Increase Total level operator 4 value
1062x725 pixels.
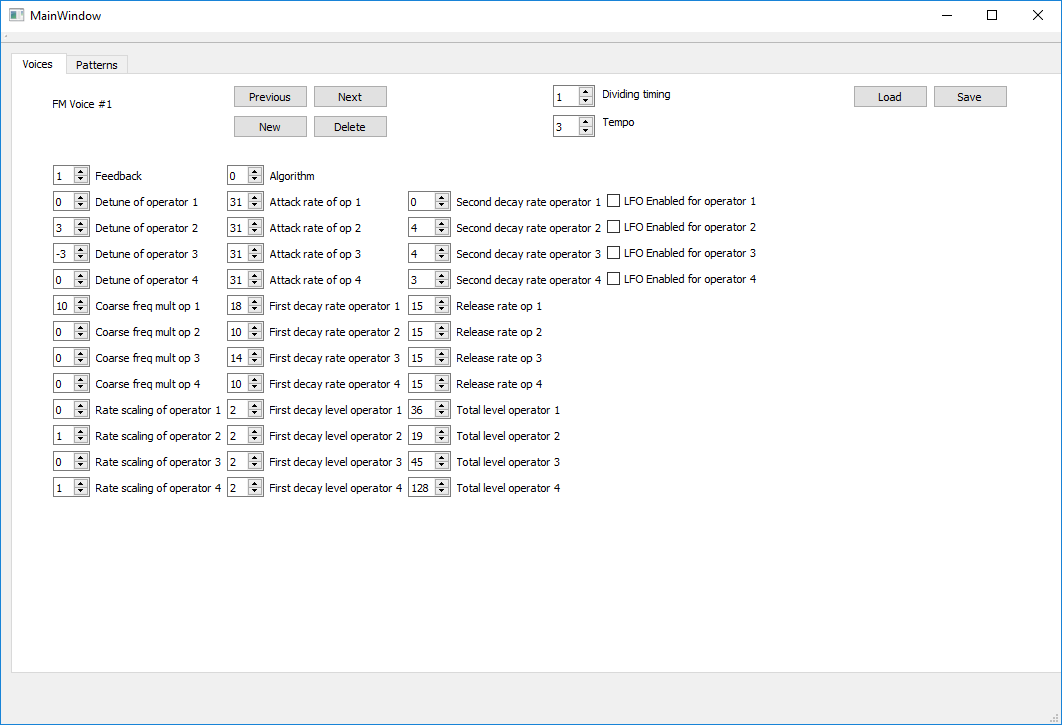coord(442,483)
